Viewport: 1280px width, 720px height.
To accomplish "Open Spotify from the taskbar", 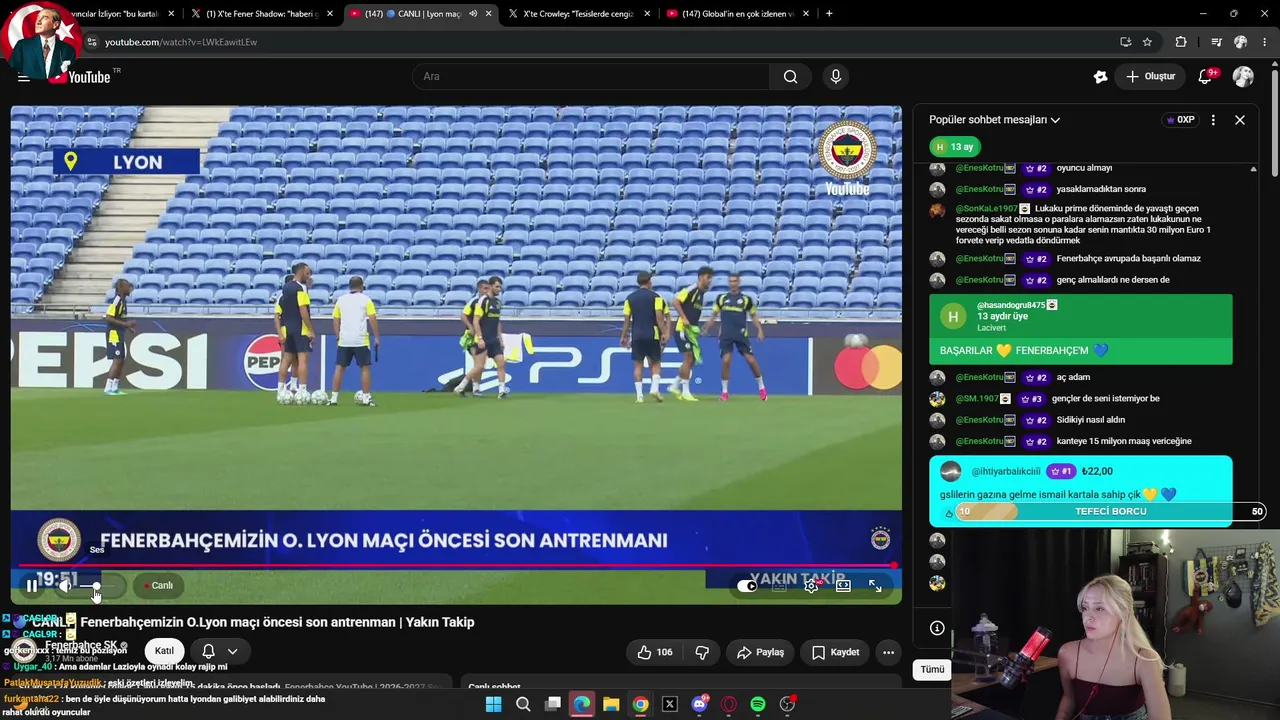I will [x=758, y=705].
